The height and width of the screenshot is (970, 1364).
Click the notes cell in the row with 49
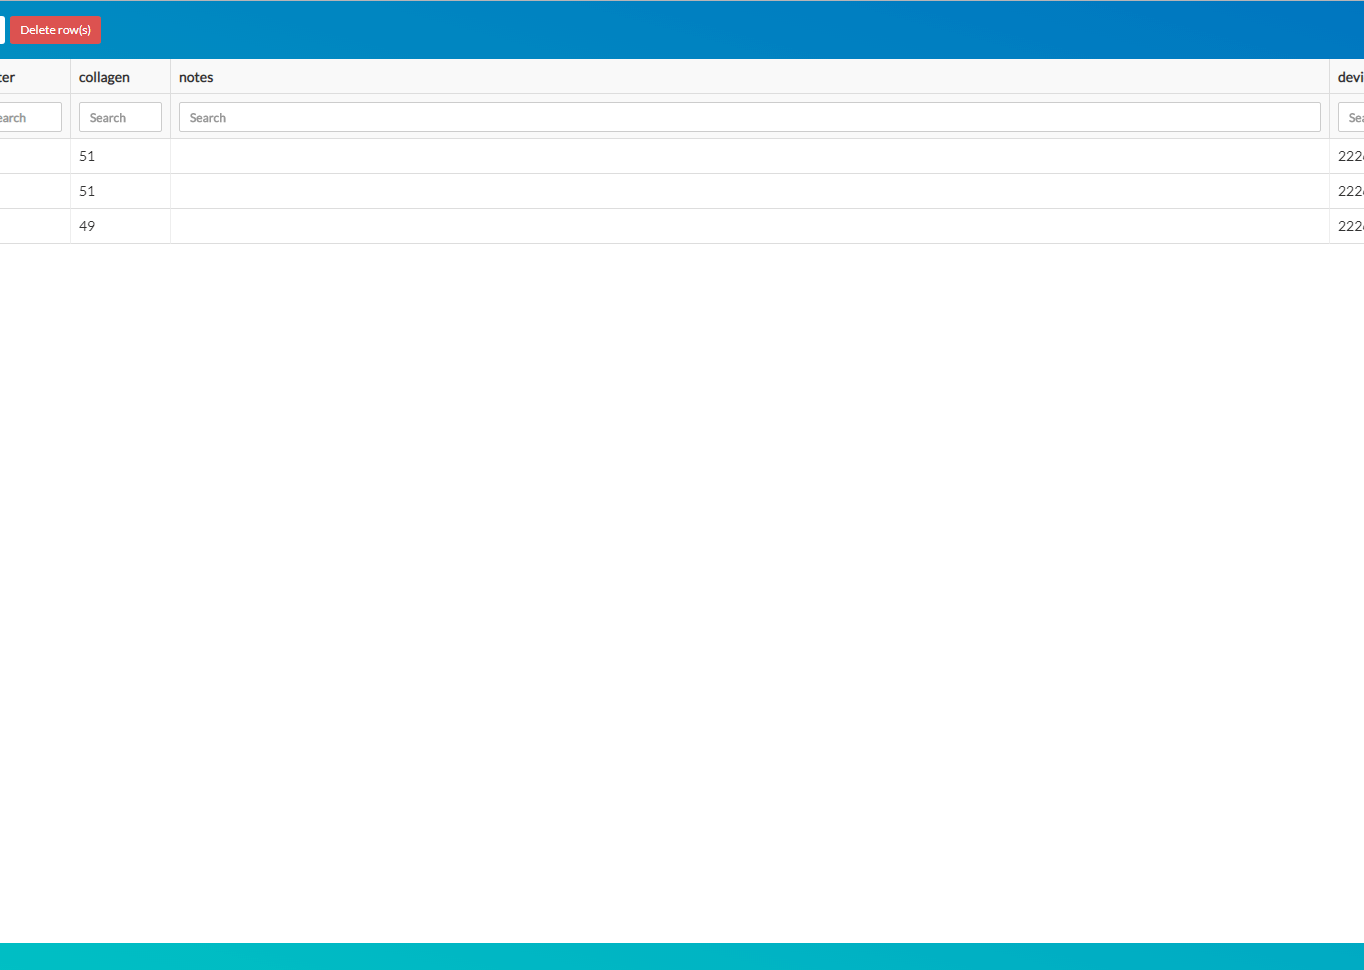tap(749, 226)
